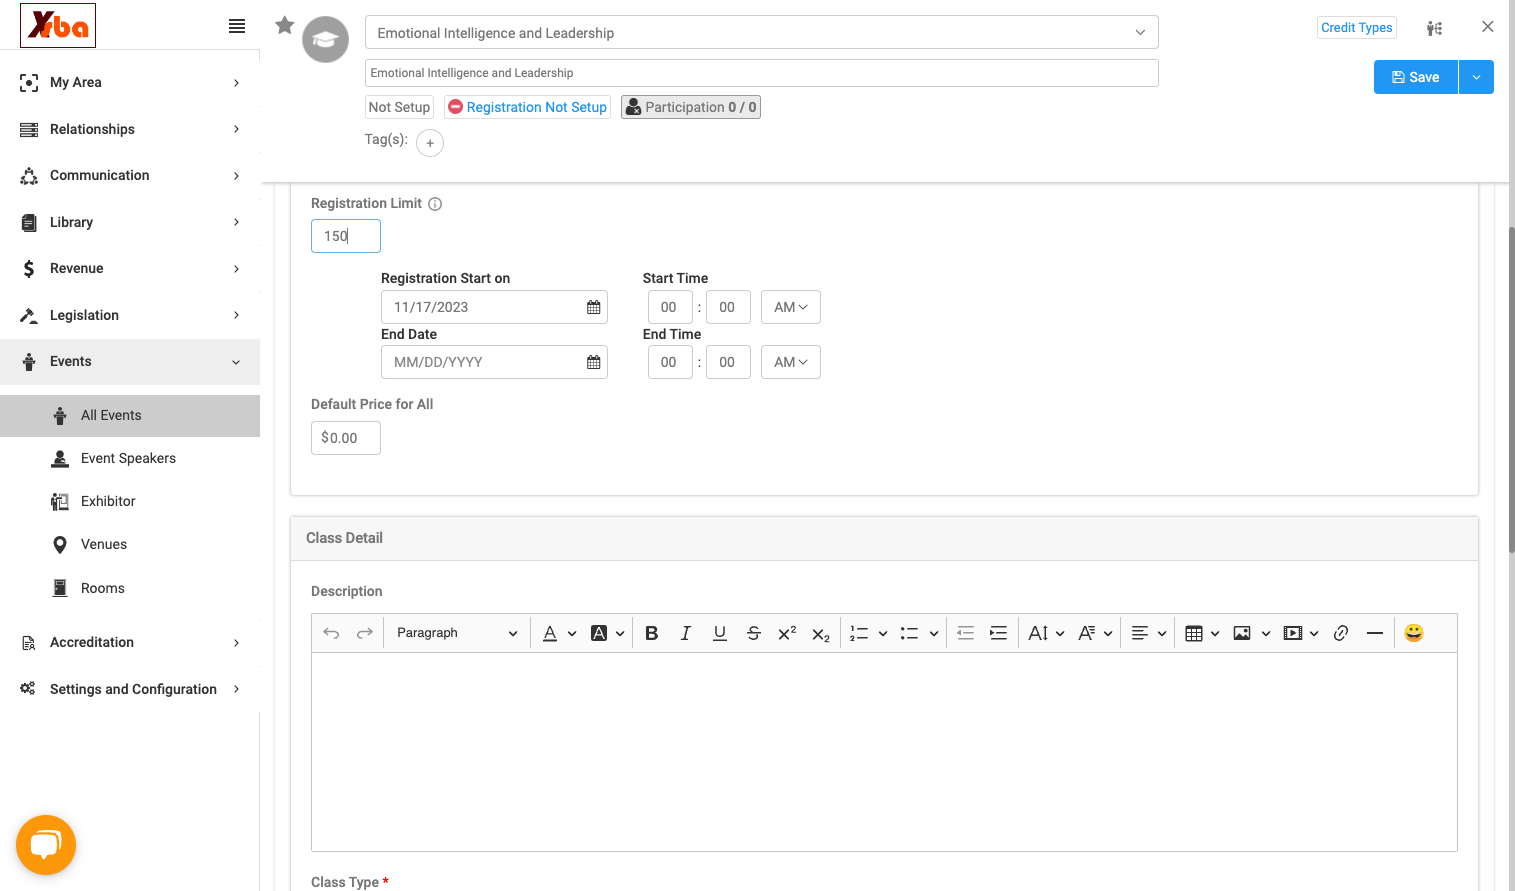
Task: Click the Not Setup status badge
Action: coord(399,107)
